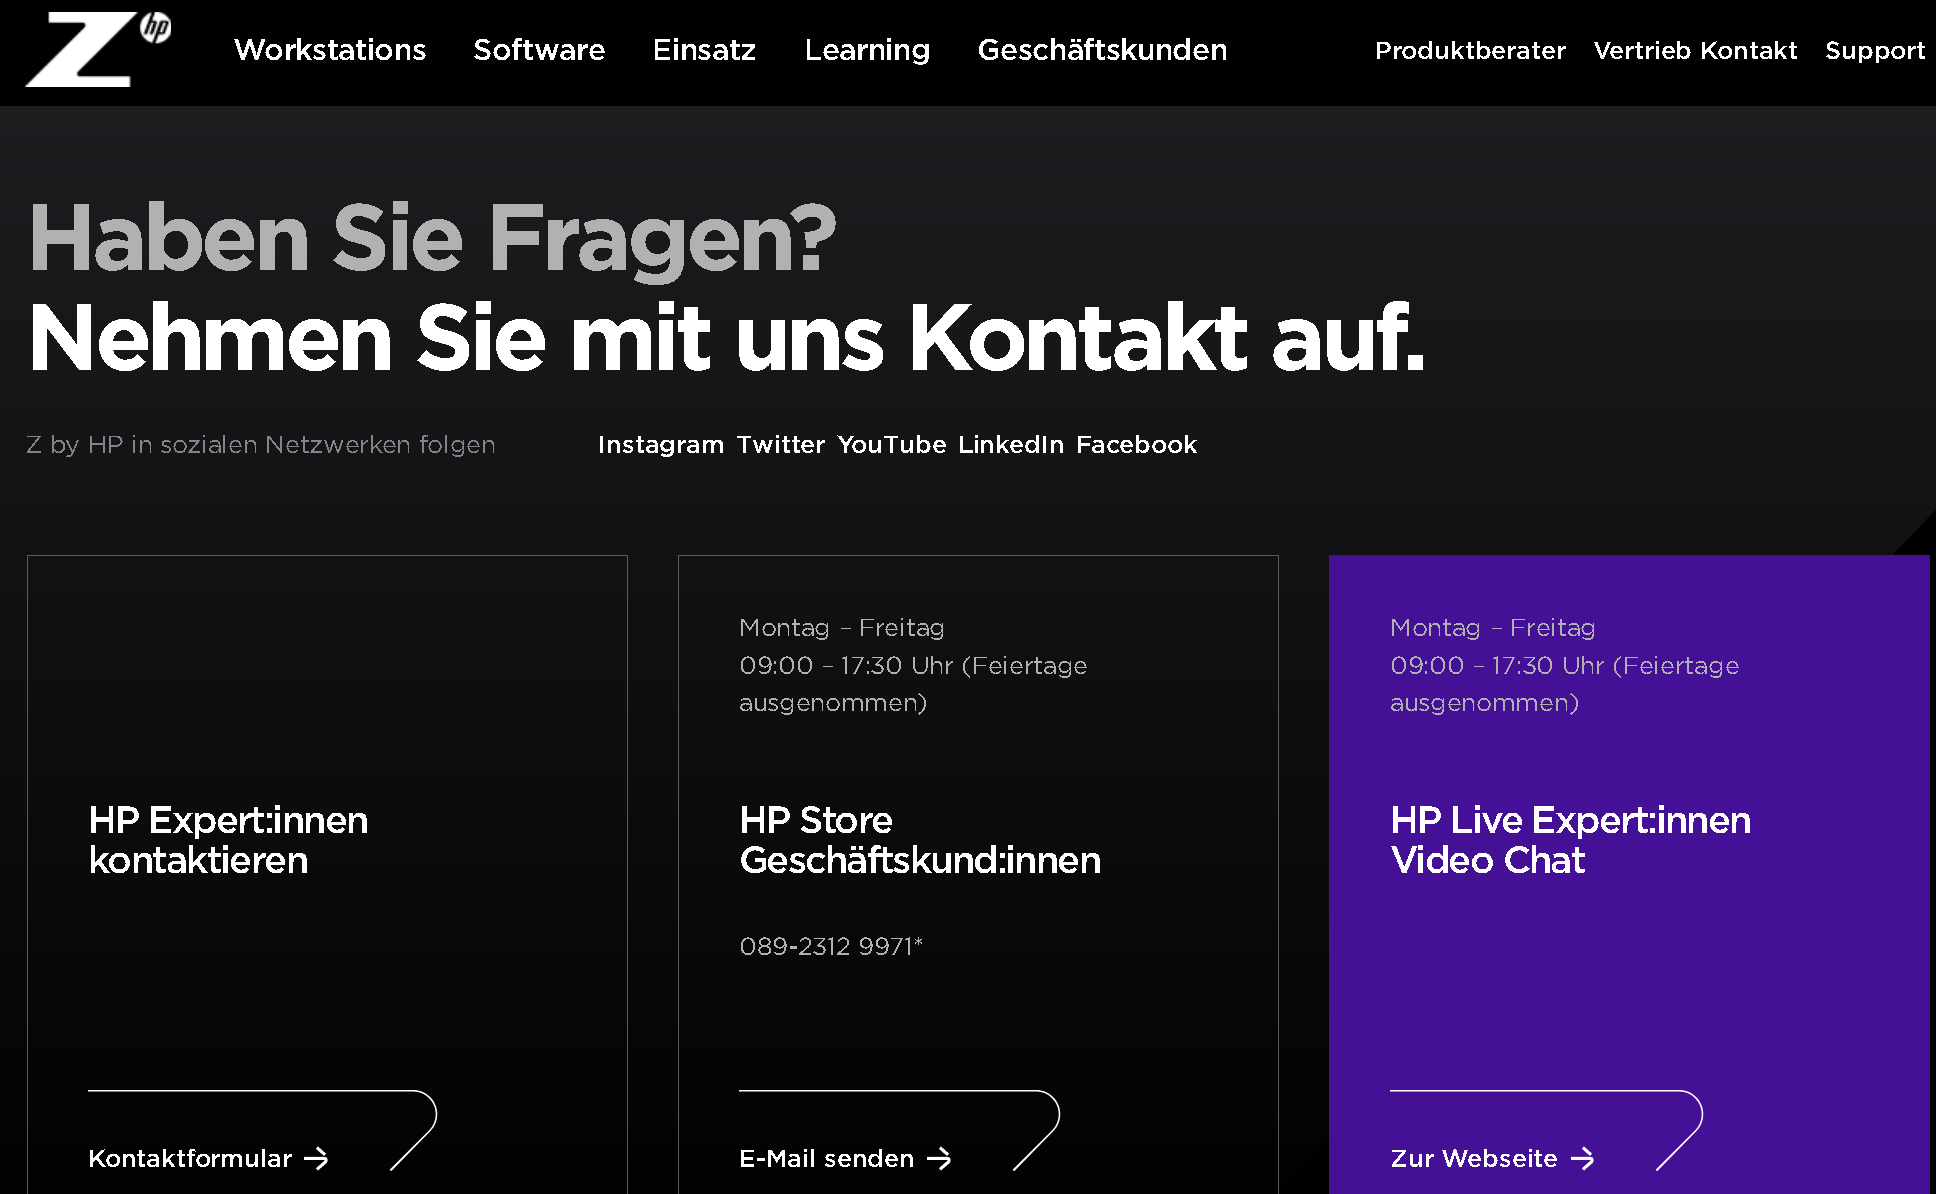
Task: Click the arrow icon beside E-Mail senden
Action: pos(939,1158)
